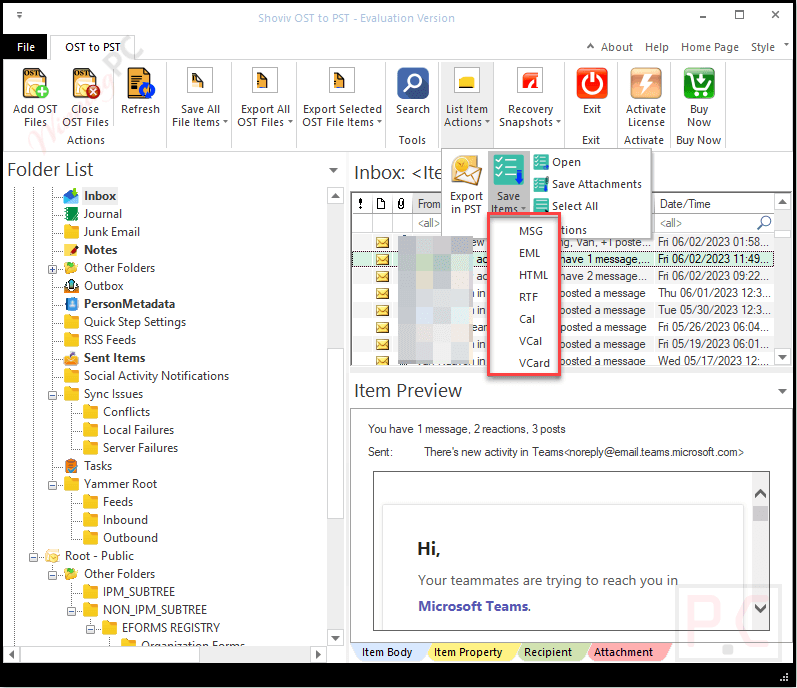This screenshot has width=797, height=688.
Task: Open the File tab
Action: coord(25,47)
